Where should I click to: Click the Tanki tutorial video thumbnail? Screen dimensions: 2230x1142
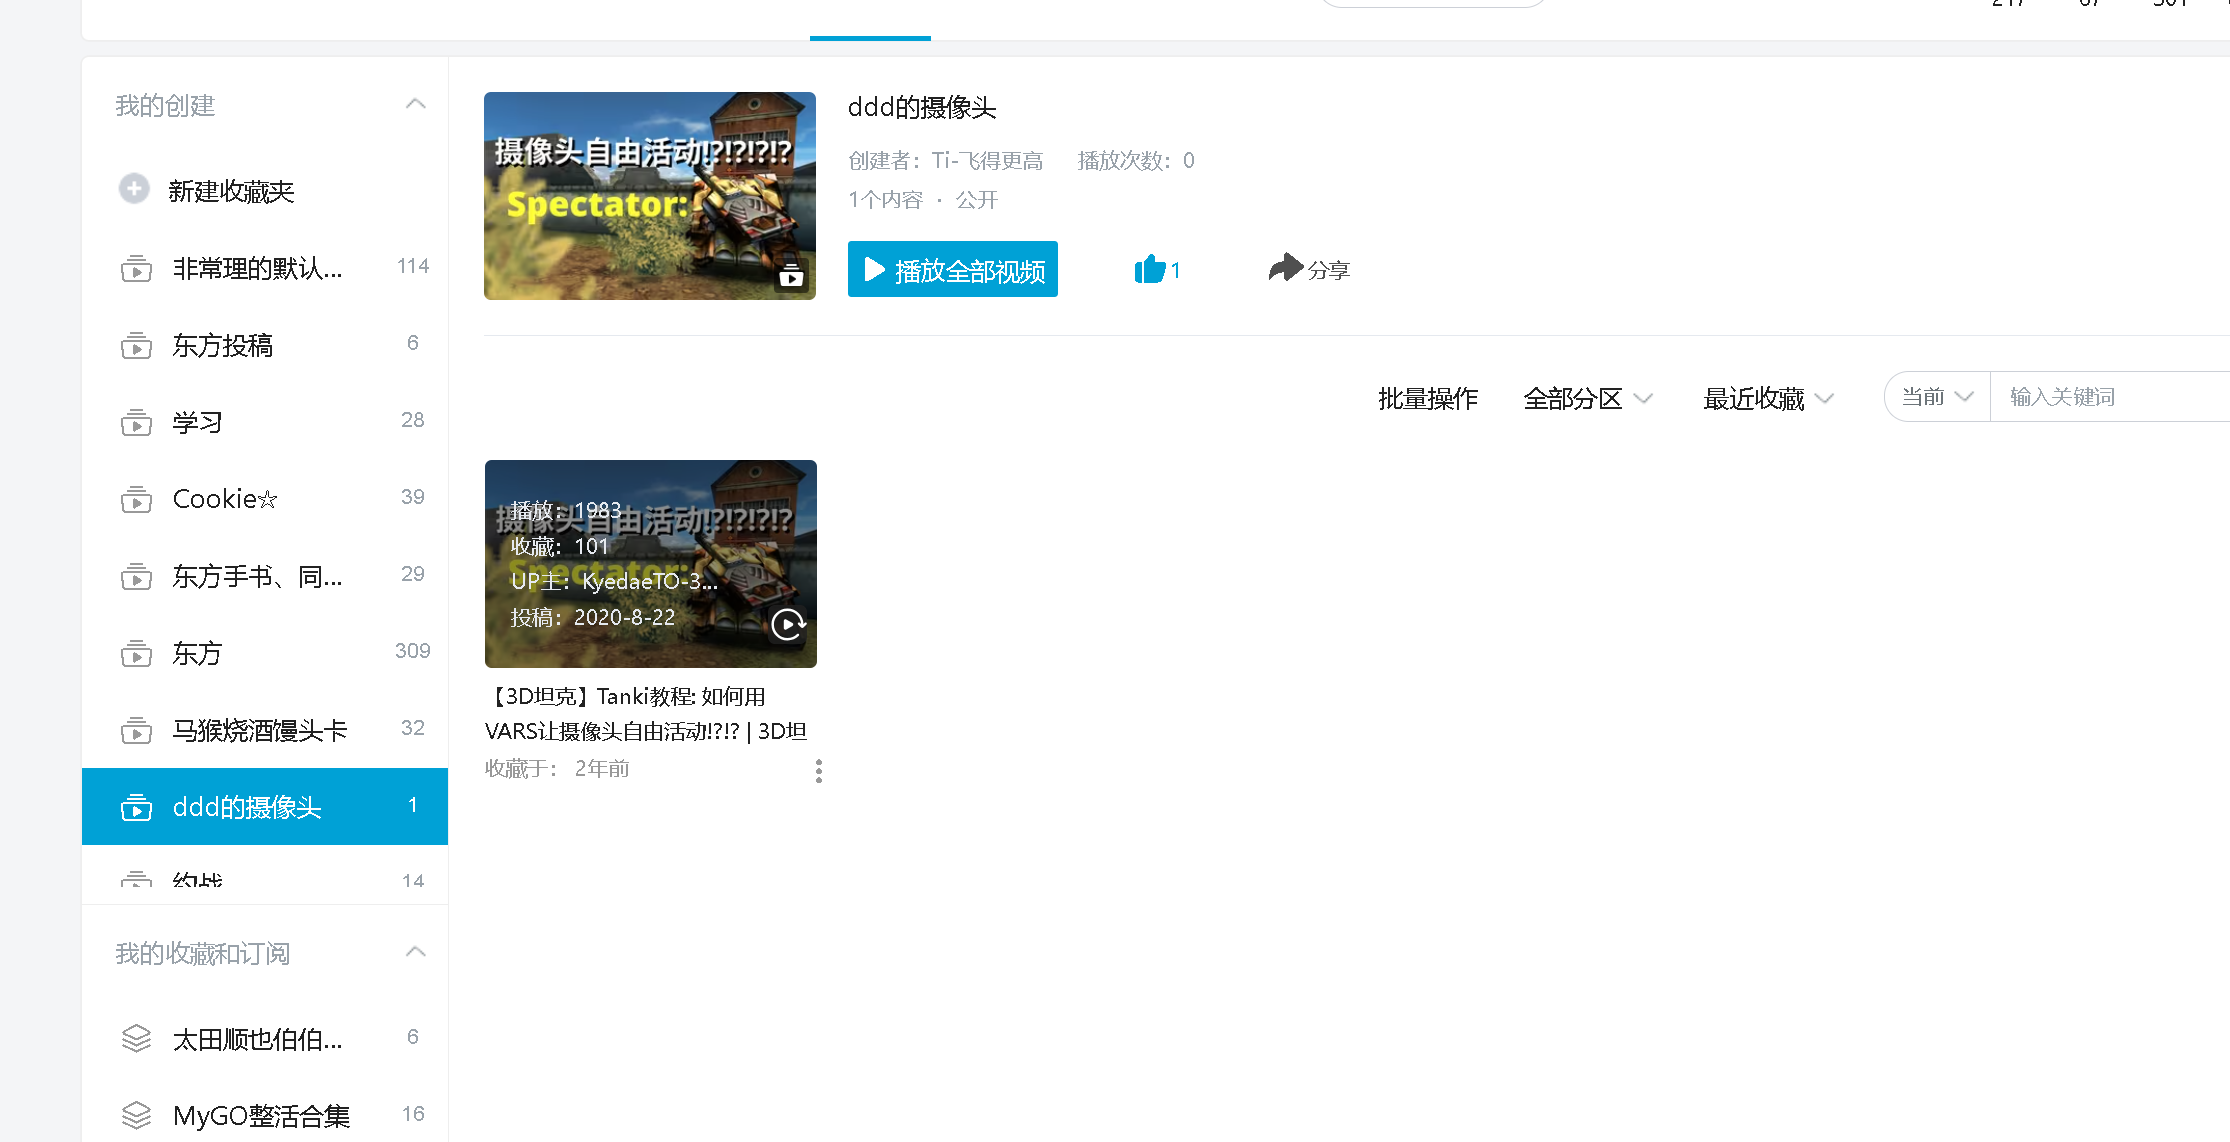pos(651,564)
